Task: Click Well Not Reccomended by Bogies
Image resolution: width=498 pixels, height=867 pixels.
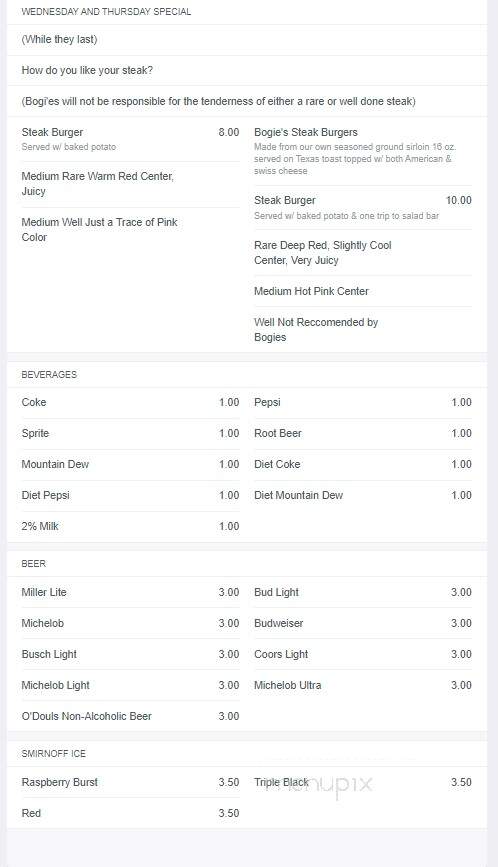Action: coord(316,330)
